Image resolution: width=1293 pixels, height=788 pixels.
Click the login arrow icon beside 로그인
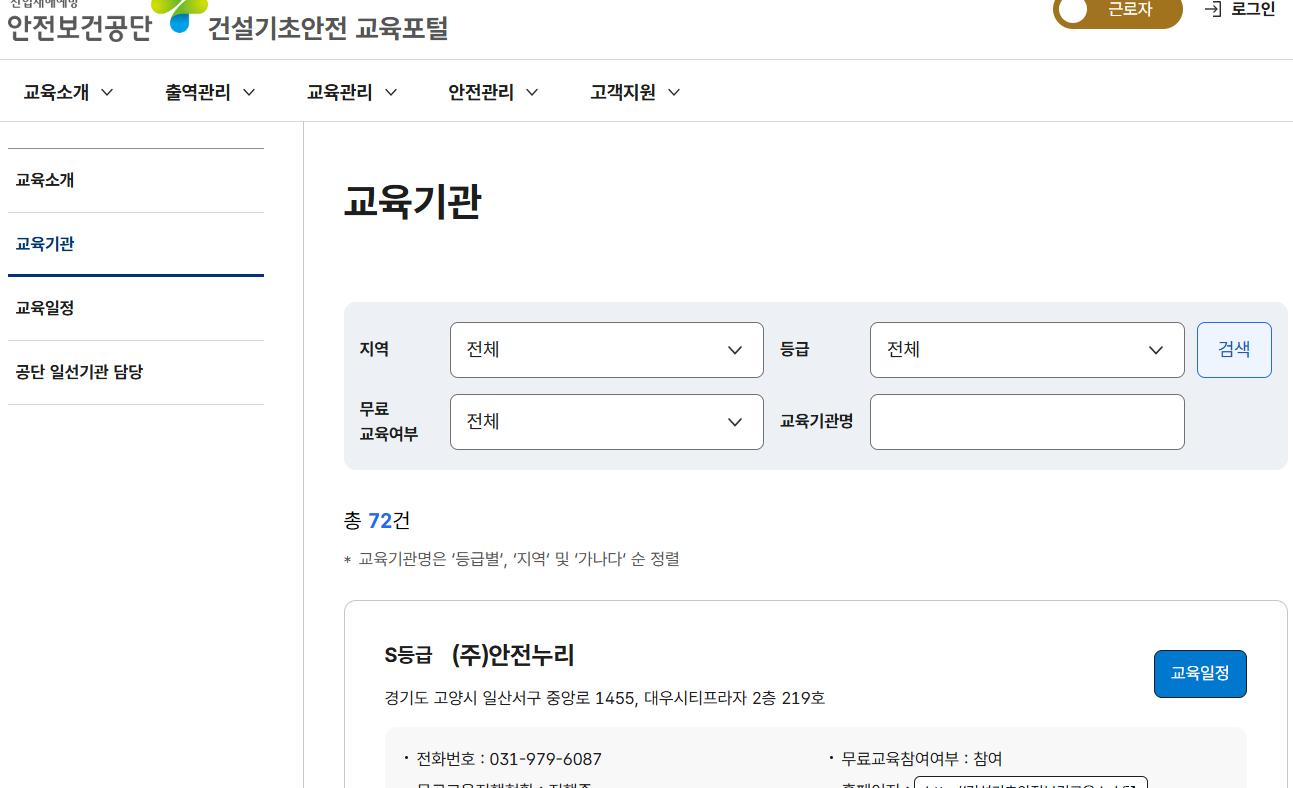1213,9
